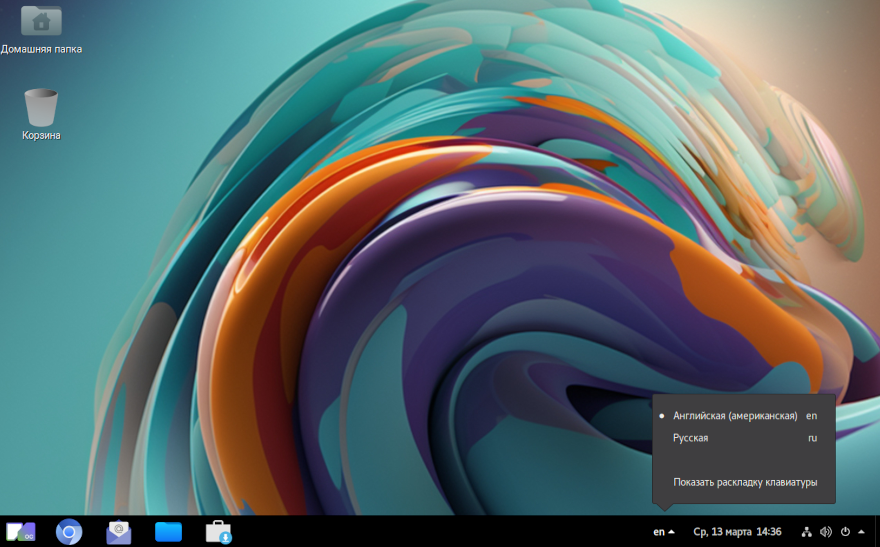This screenshot has height=547, width=880.
Task: Open the mail client from taskbar
Action: (119, 532)
